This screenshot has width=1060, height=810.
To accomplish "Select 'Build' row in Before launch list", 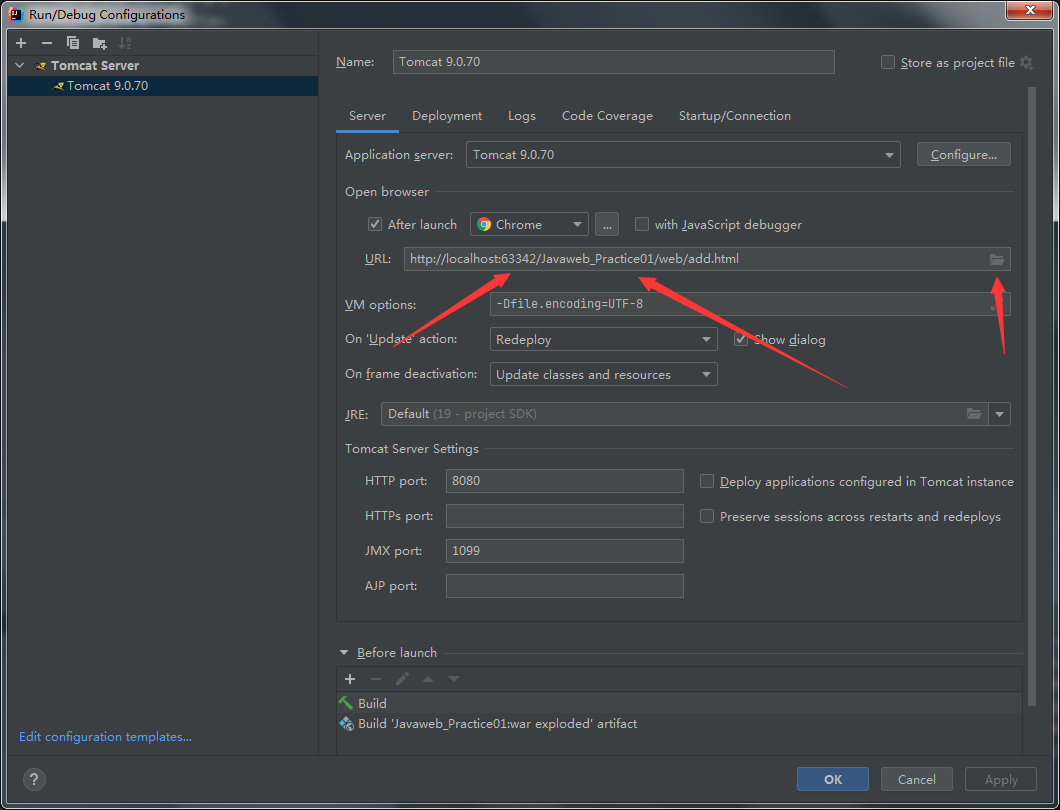I will (679, 703).
